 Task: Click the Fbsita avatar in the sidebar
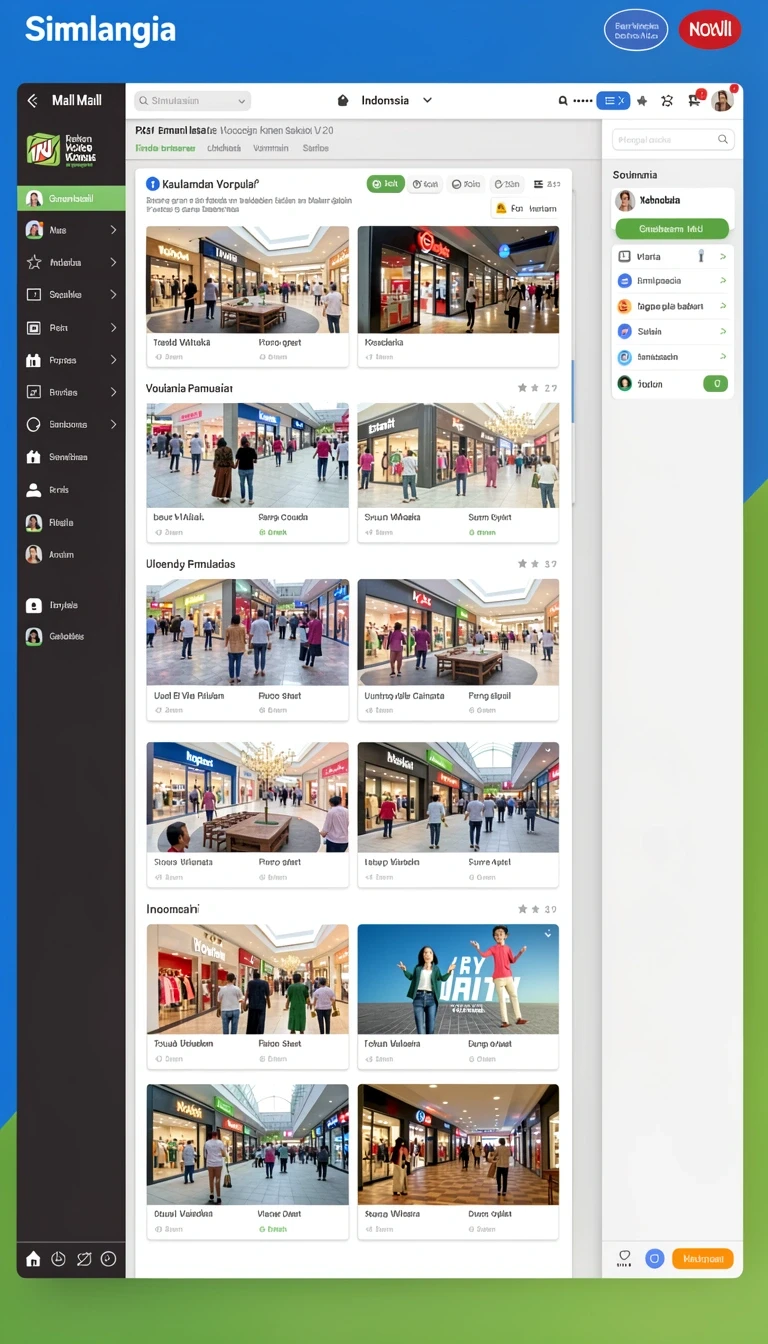pos(34,522)
